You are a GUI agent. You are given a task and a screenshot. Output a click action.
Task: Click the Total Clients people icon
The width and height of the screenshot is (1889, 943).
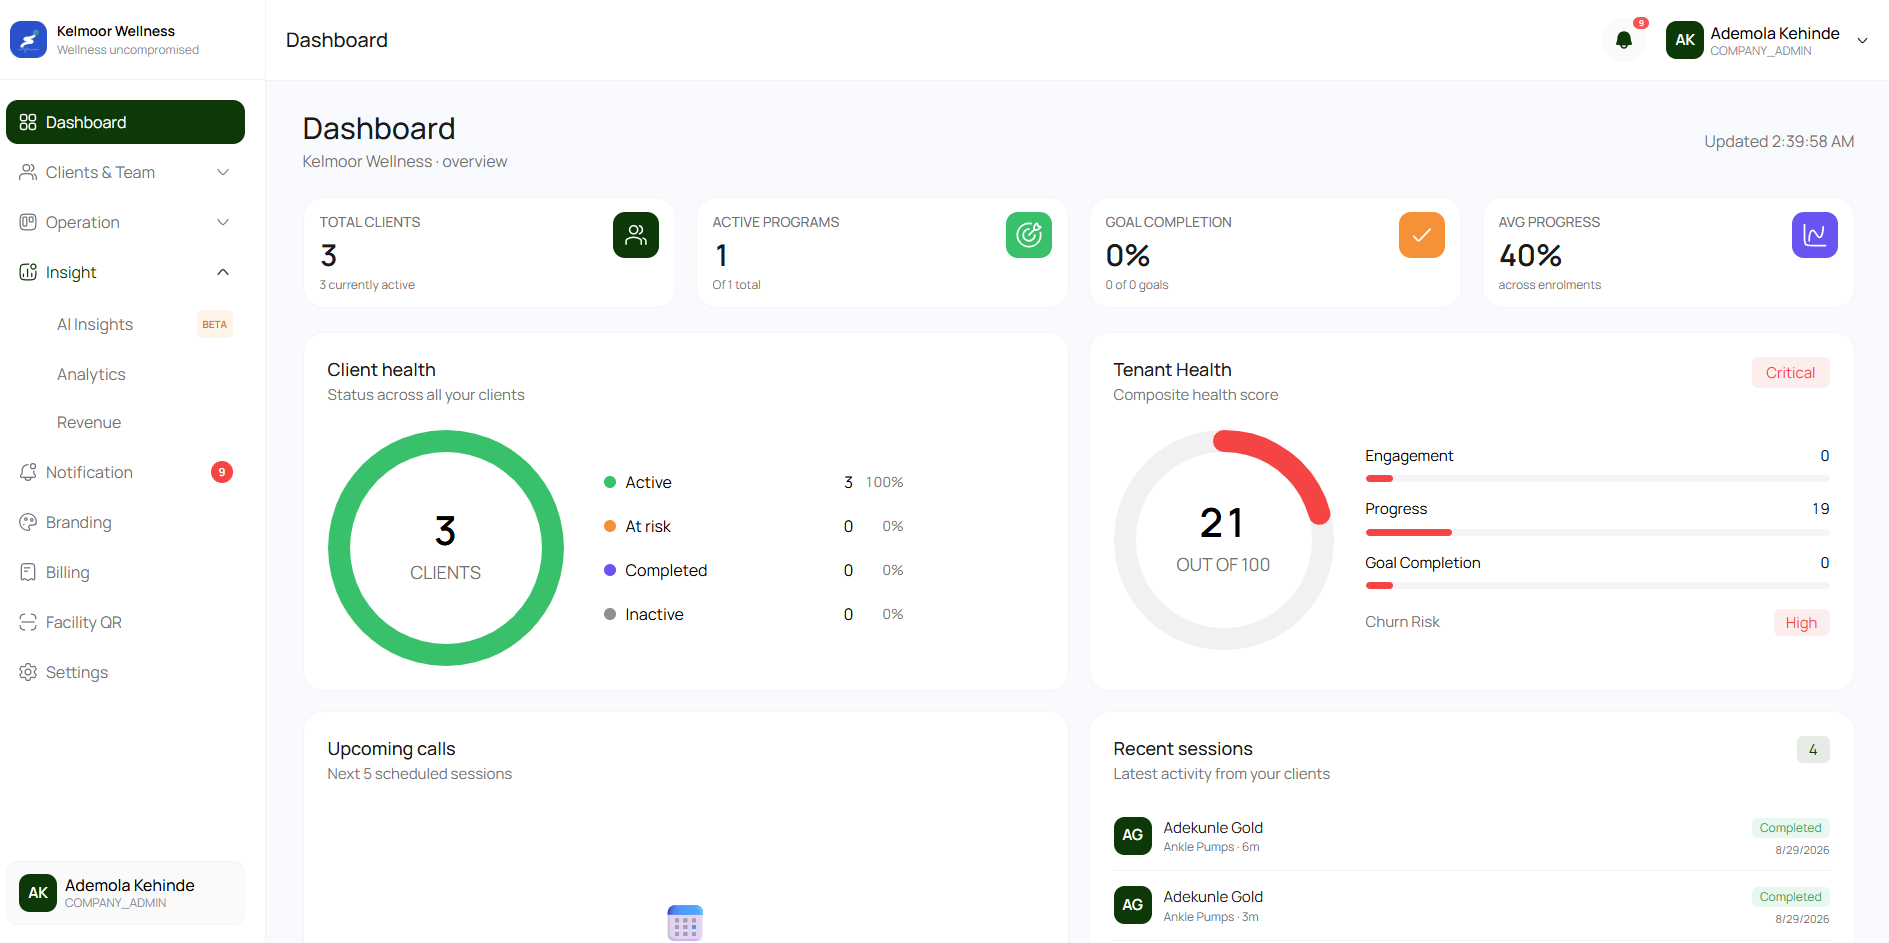pyautogui.click(x=636, y=235)
